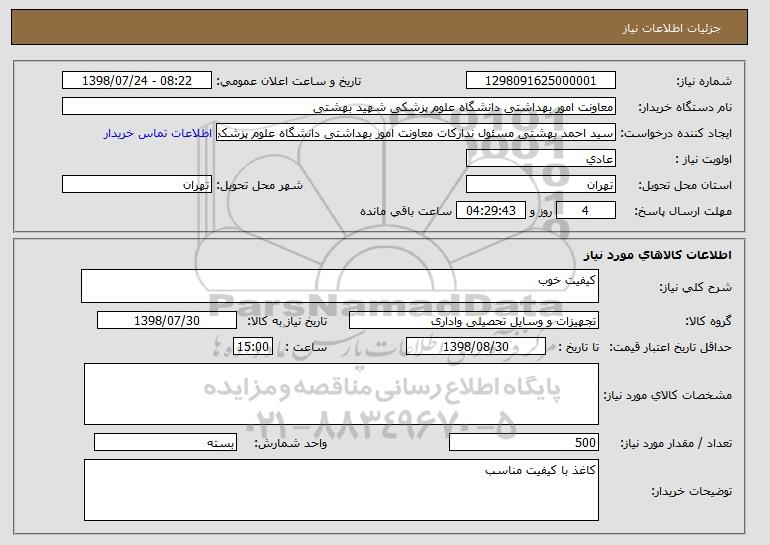The width and height of the screenshot is (770, 545).
Task: Select the public announcement date field 1398/07/24 - 08:22
Action: pyautogui.click(x=137, y=81)
